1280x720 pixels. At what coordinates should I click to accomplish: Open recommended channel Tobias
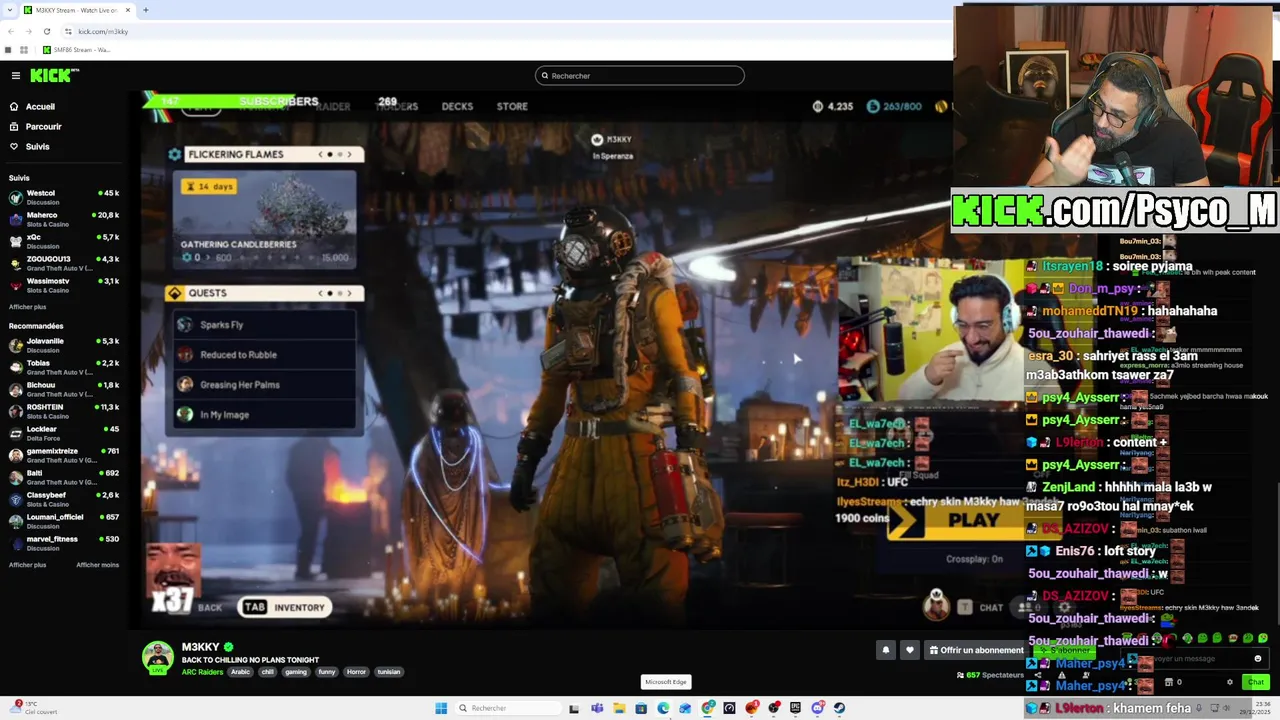coord(64,366)
